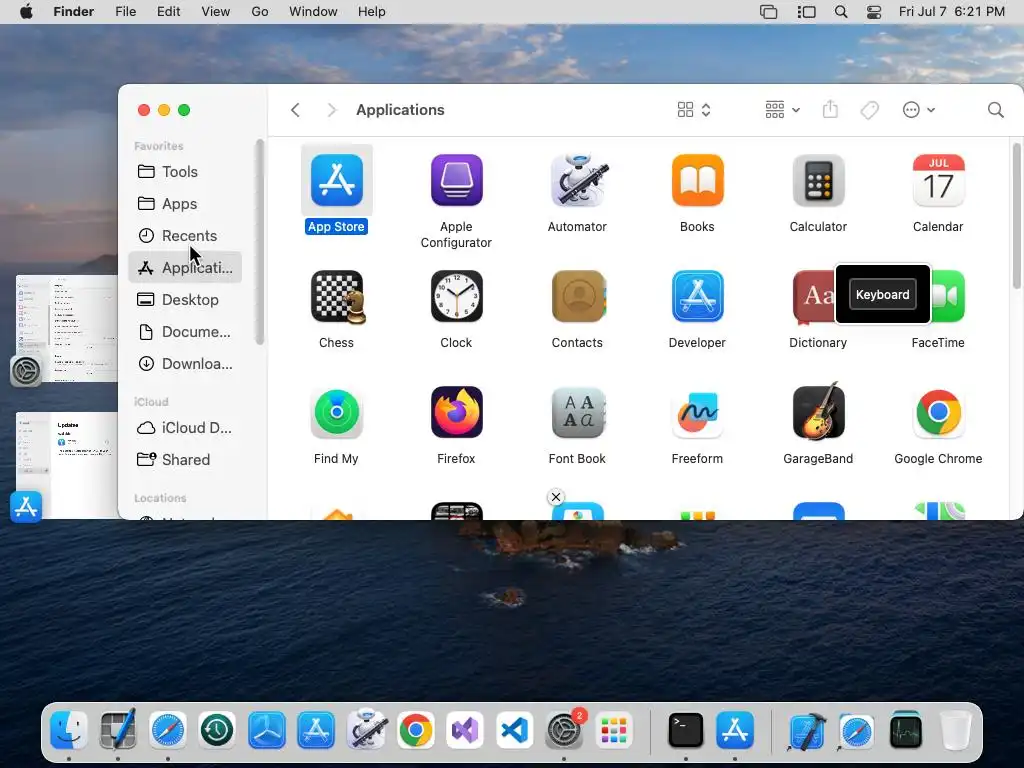The height and width of the screenshot is (768, 1024).
Task: Switch to System Settings Stage Manager thumbnail
Action: click(66, 328)
